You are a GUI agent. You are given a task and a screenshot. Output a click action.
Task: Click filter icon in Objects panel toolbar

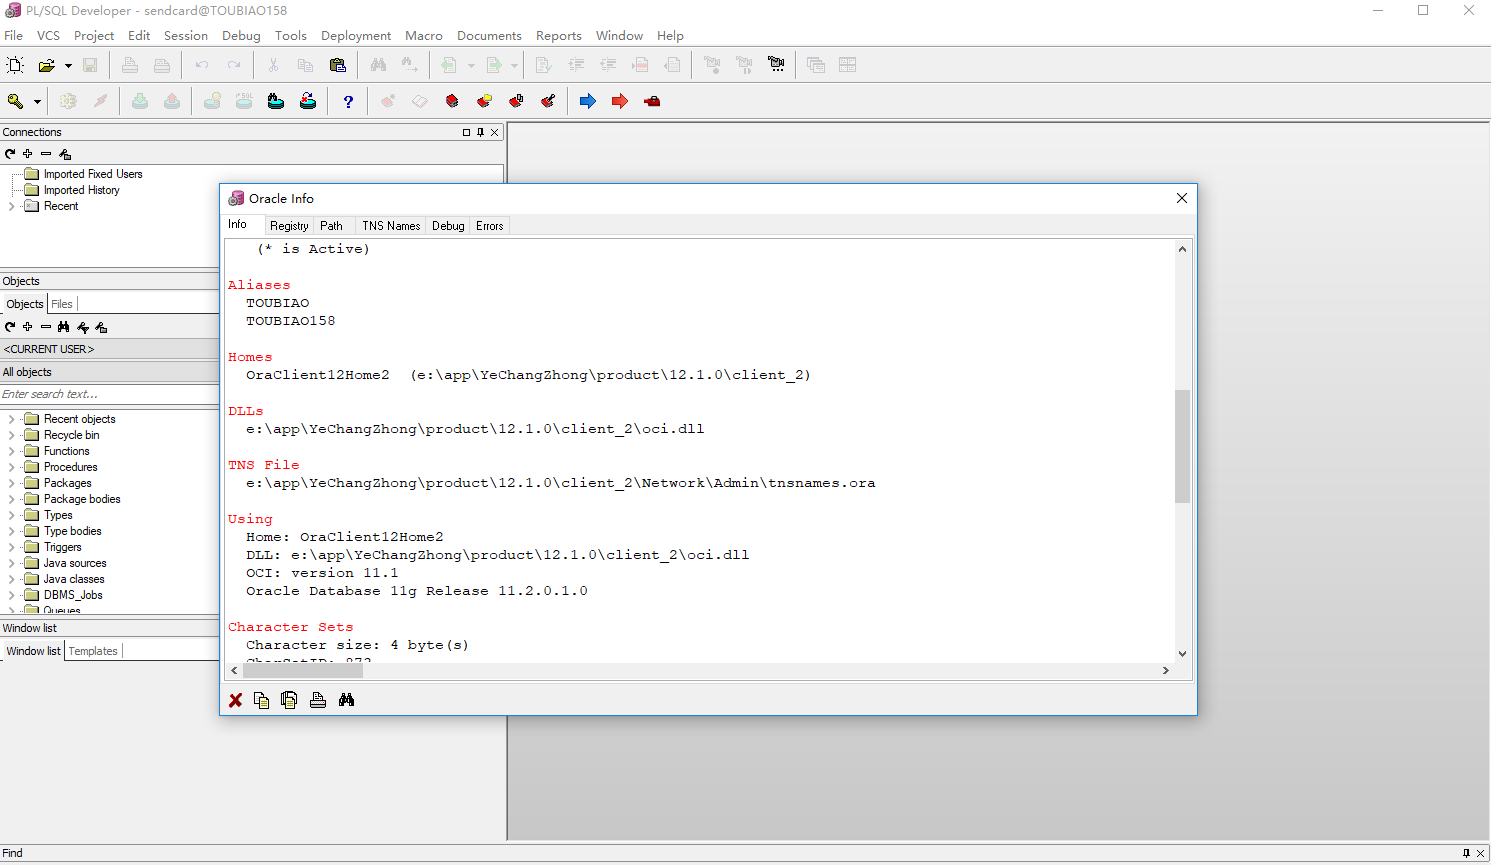point(83,327)
